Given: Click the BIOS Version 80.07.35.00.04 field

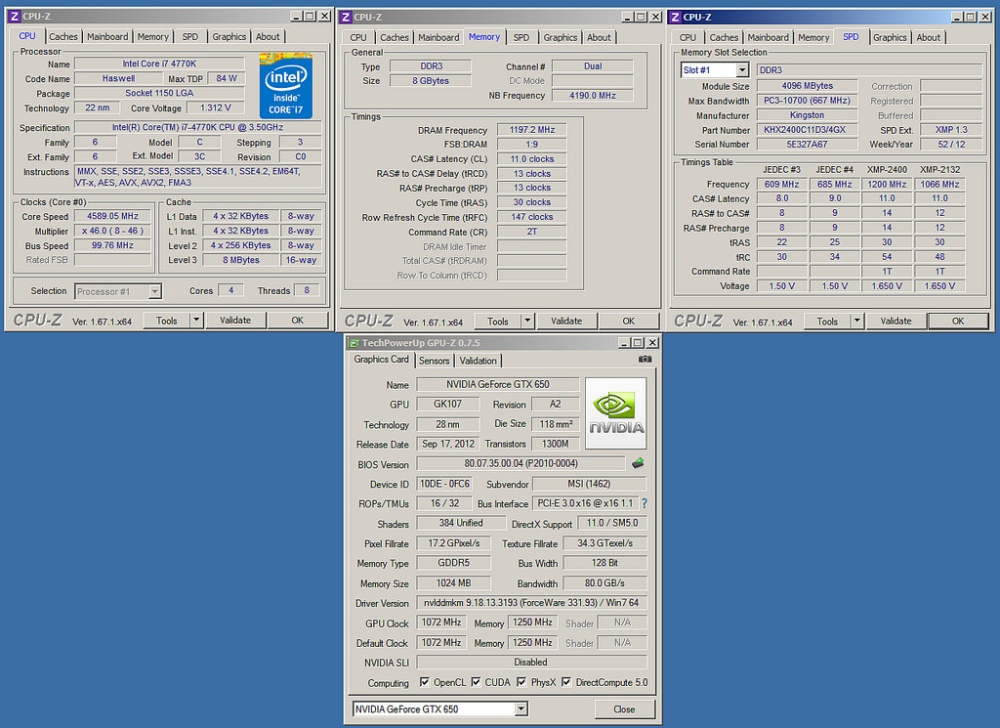Looking at the screenshot, I should click(x=520, y=463).
